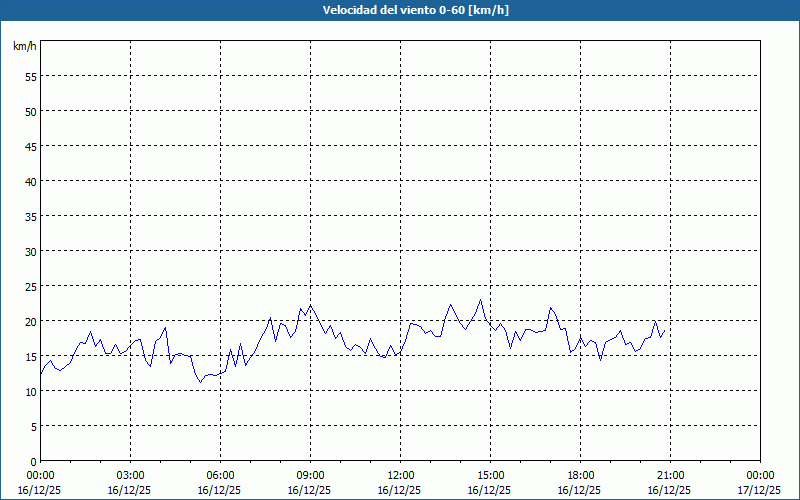Click the wind speed peak at 09:00
Image resolution: width=800 pixels, height=500 pixels.
311,305
